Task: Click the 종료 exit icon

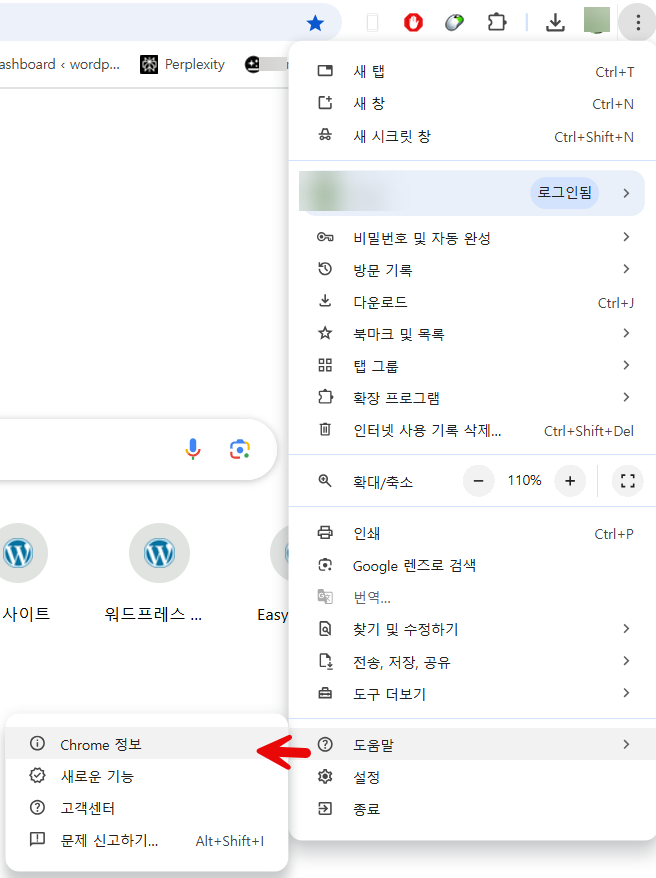Action: point(325,809)
